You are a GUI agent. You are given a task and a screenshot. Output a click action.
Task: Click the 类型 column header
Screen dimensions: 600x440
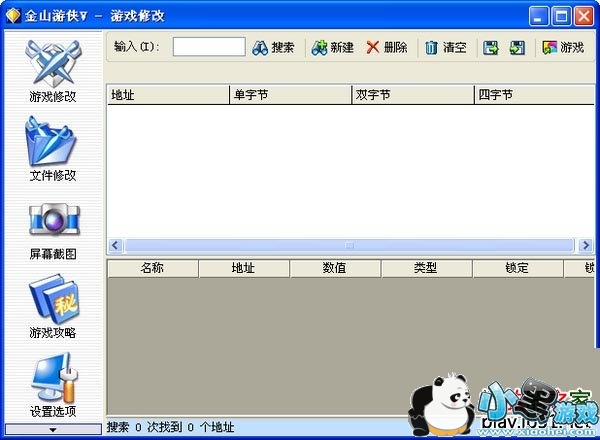click(427, 268)
